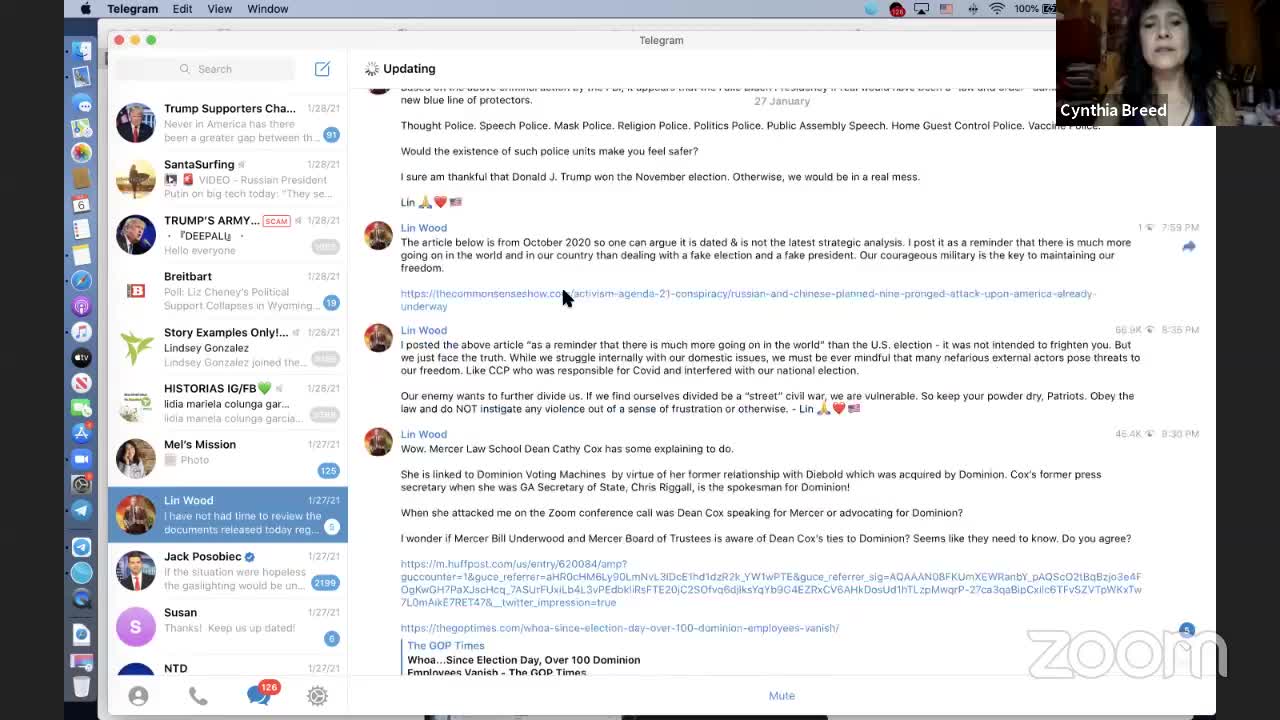Open the Trump Supporters Cha... chat
Image resolution: width=1280 pixels, height=720 pixels.
[228, 122]
